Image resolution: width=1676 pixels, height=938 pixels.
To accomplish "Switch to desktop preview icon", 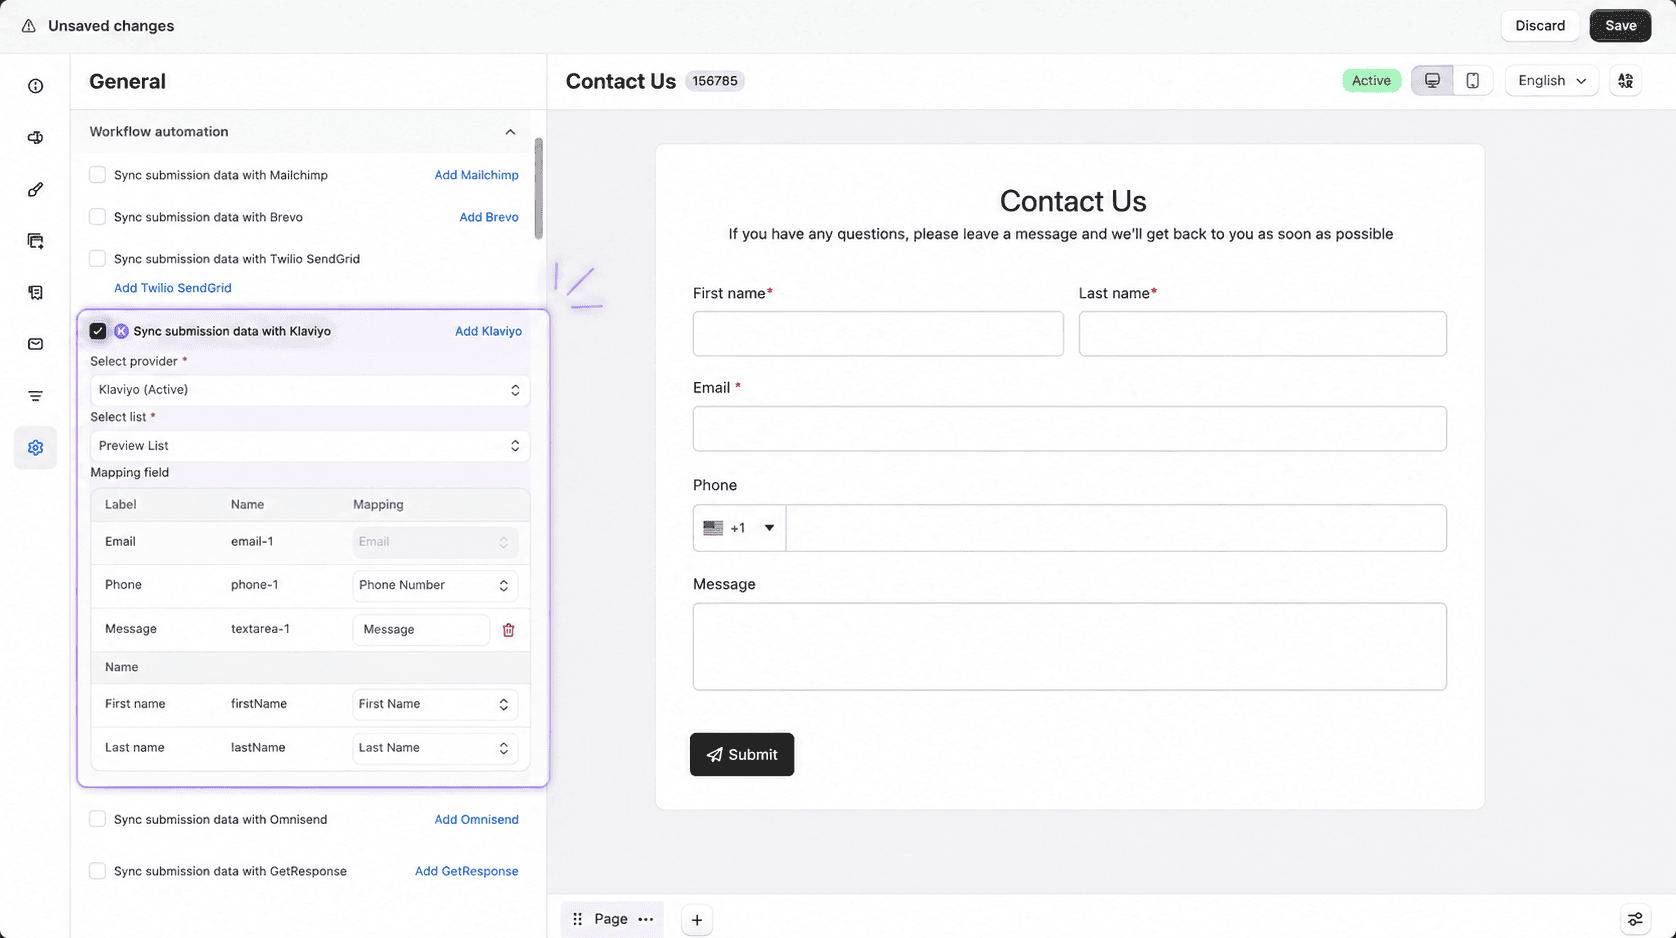I will pyautogui.click(x=1432, y=81).
